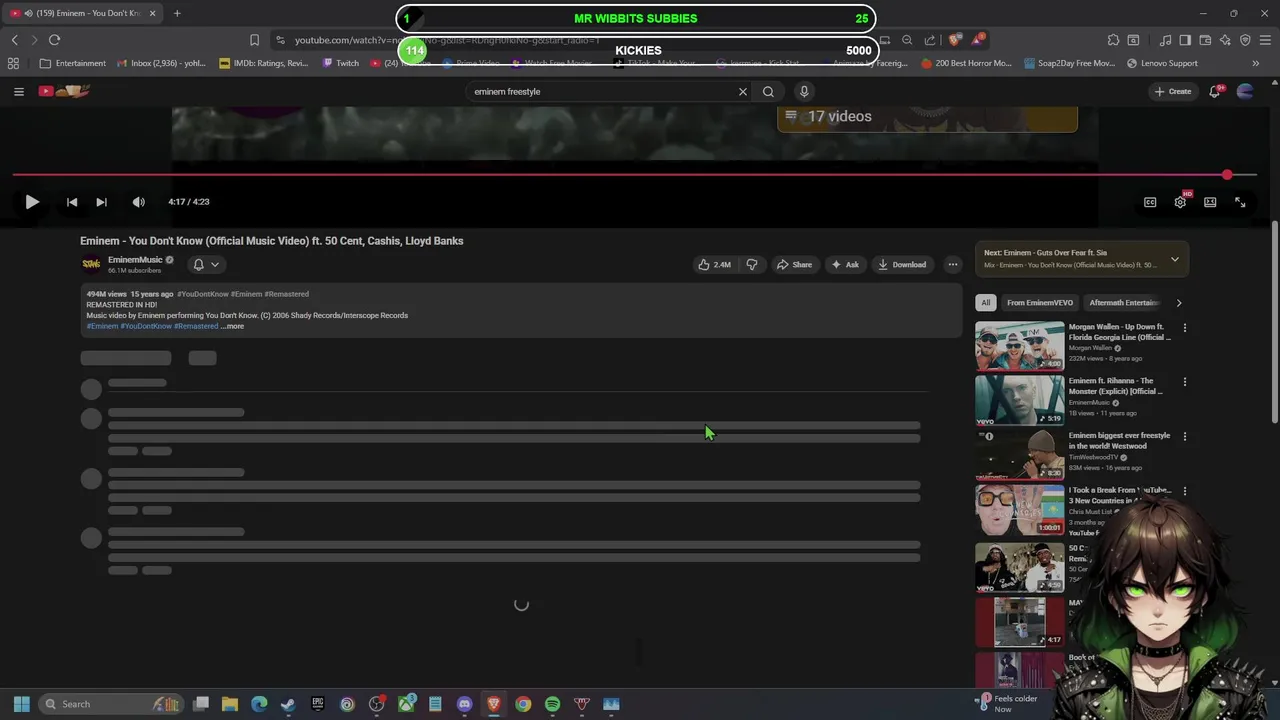Expand subscription options chevron next to bell
Viewport: 1280px width, 720px height.
215,264
